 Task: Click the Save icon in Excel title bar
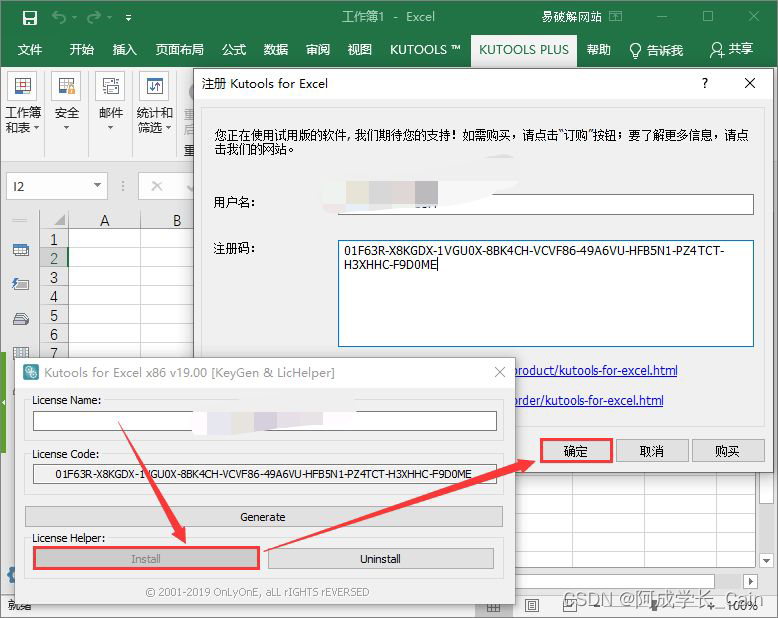pos(30,18)
